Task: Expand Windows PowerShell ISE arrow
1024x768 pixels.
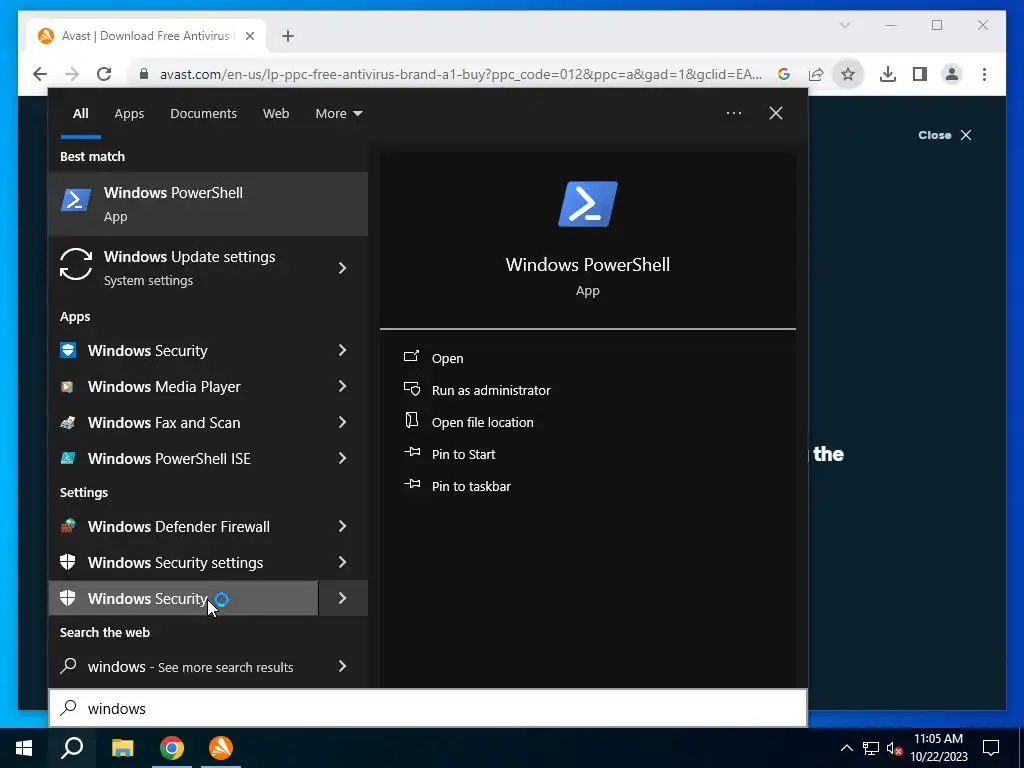Action: [342, 458]
